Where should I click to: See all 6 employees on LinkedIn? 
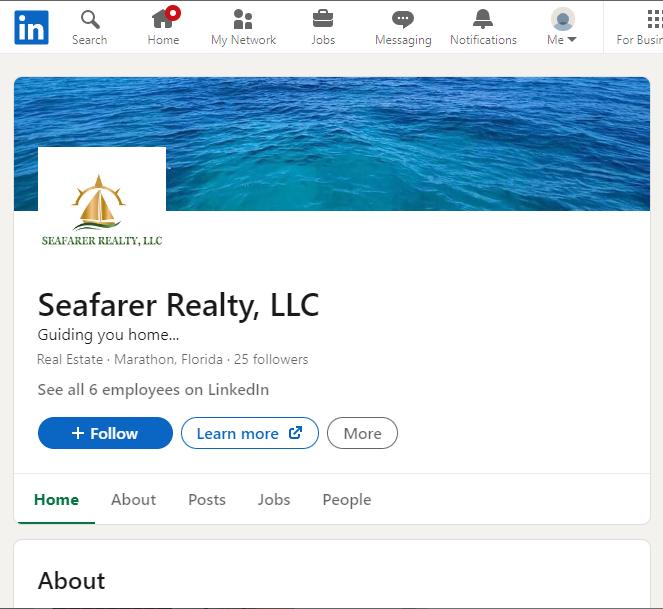[153, 390]
